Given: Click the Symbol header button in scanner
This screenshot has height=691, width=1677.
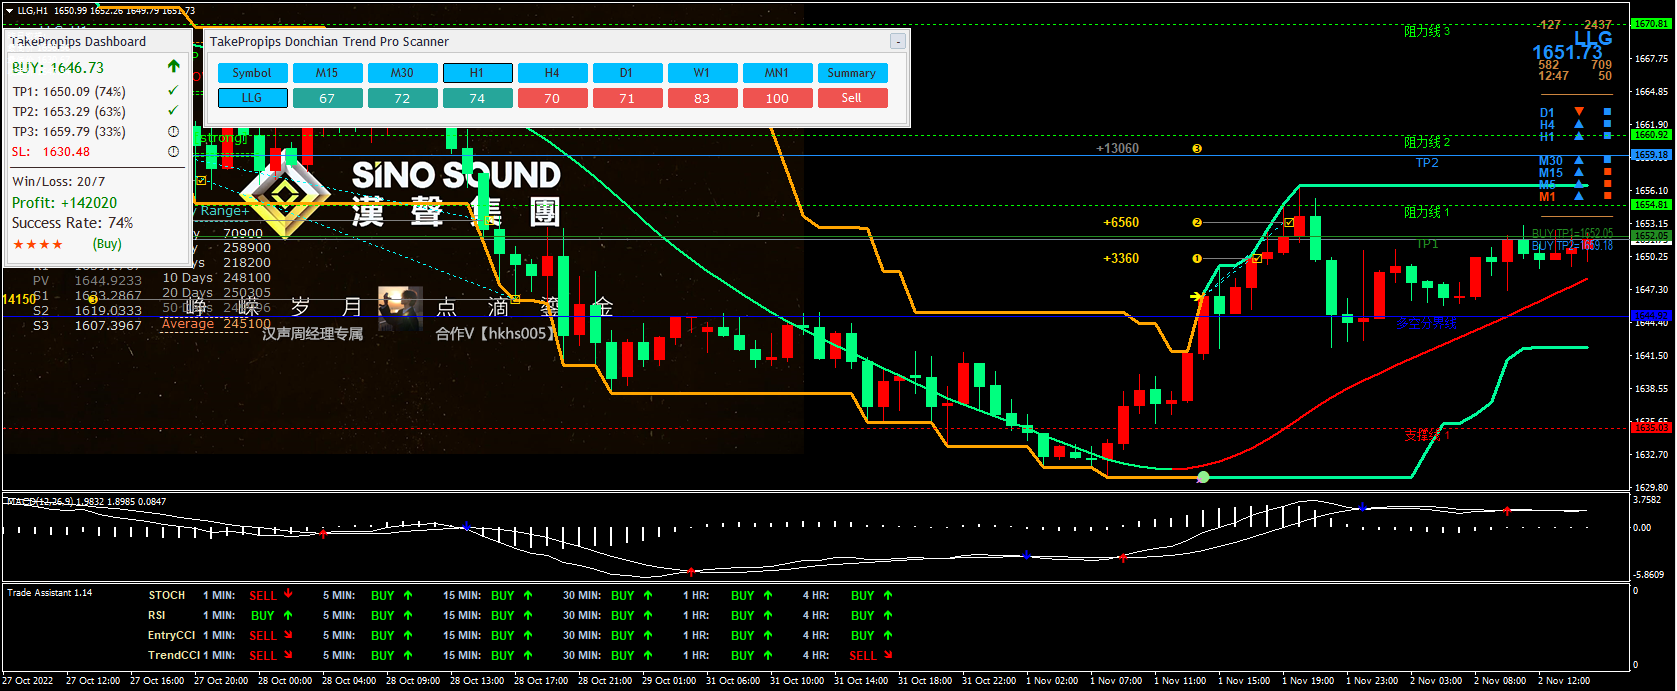Looking at the screenshot, I should pos(252,73).
